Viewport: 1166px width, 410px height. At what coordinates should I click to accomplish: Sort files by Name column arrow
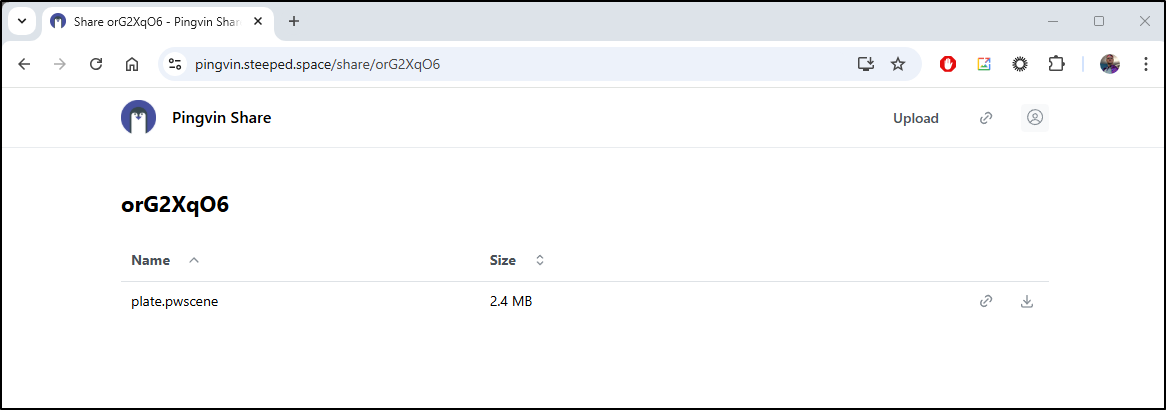tap(194, 260)
